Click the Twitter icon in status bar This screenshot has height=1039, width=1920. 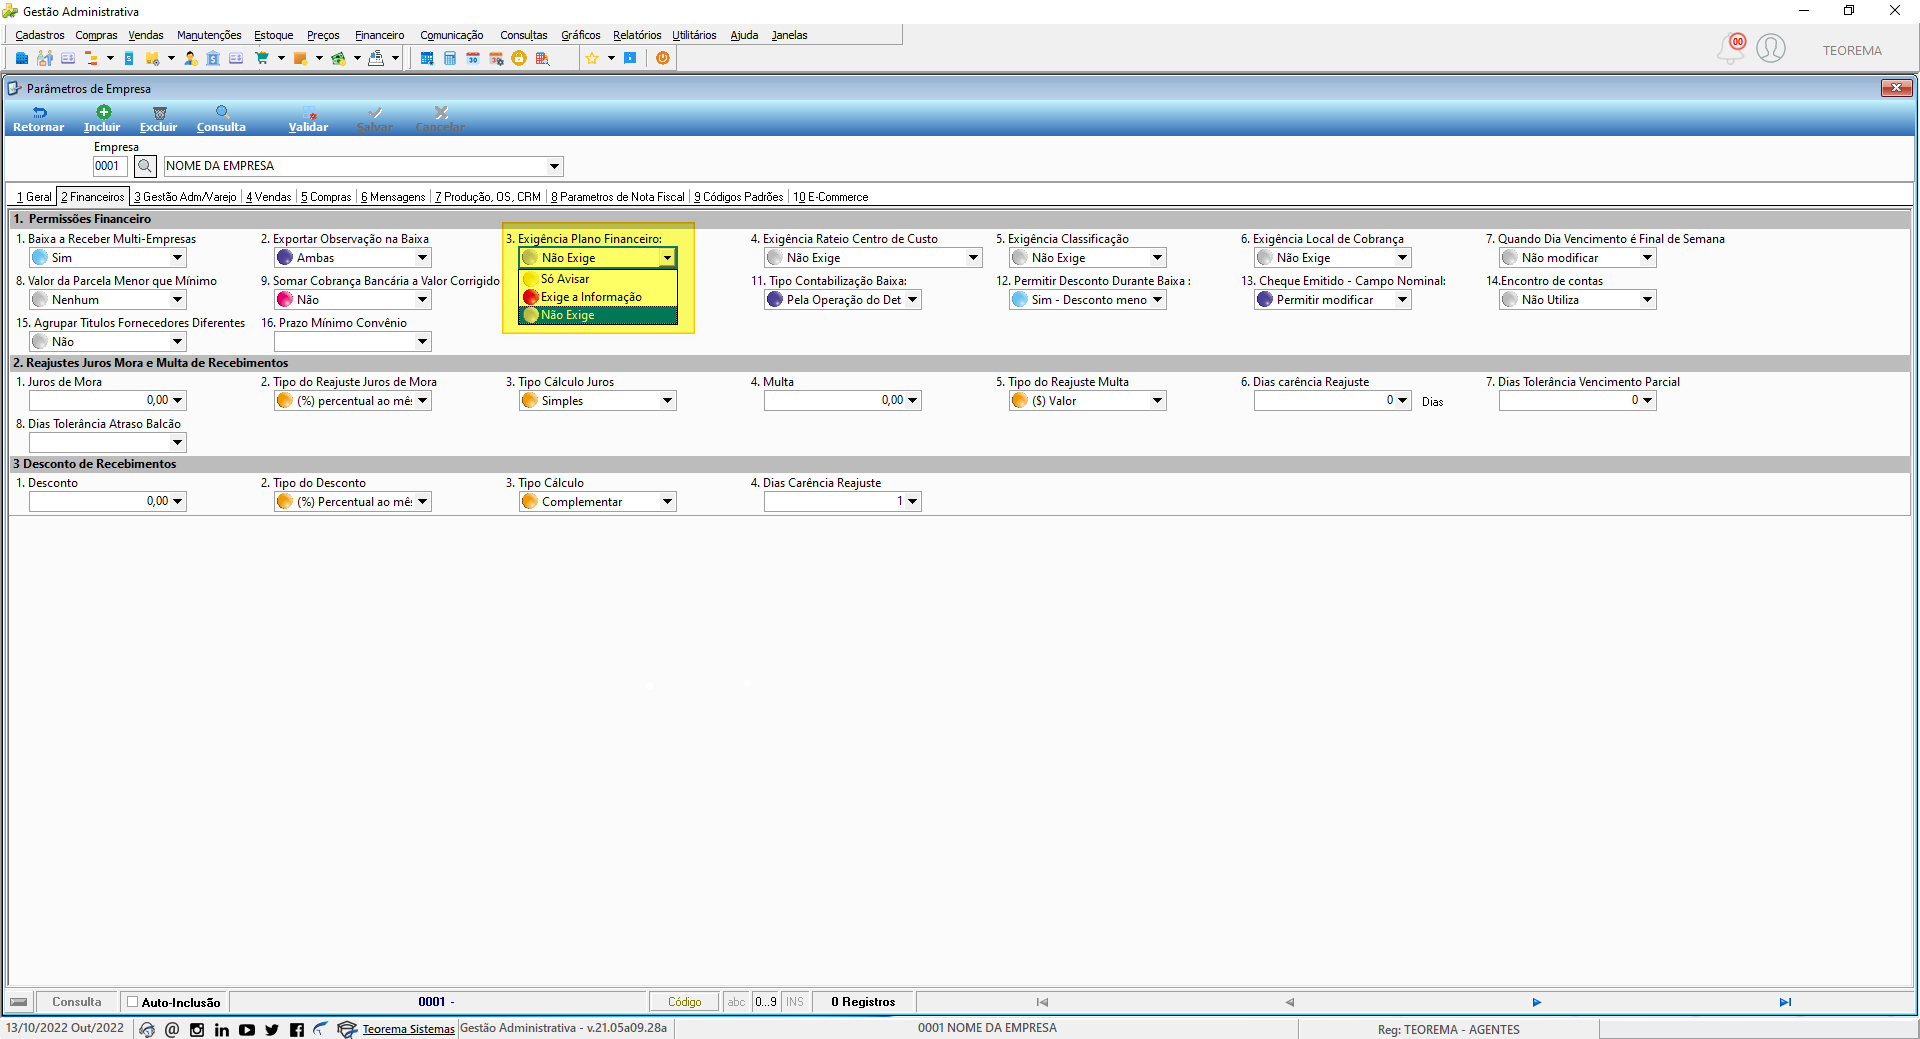click(272, 1029)
